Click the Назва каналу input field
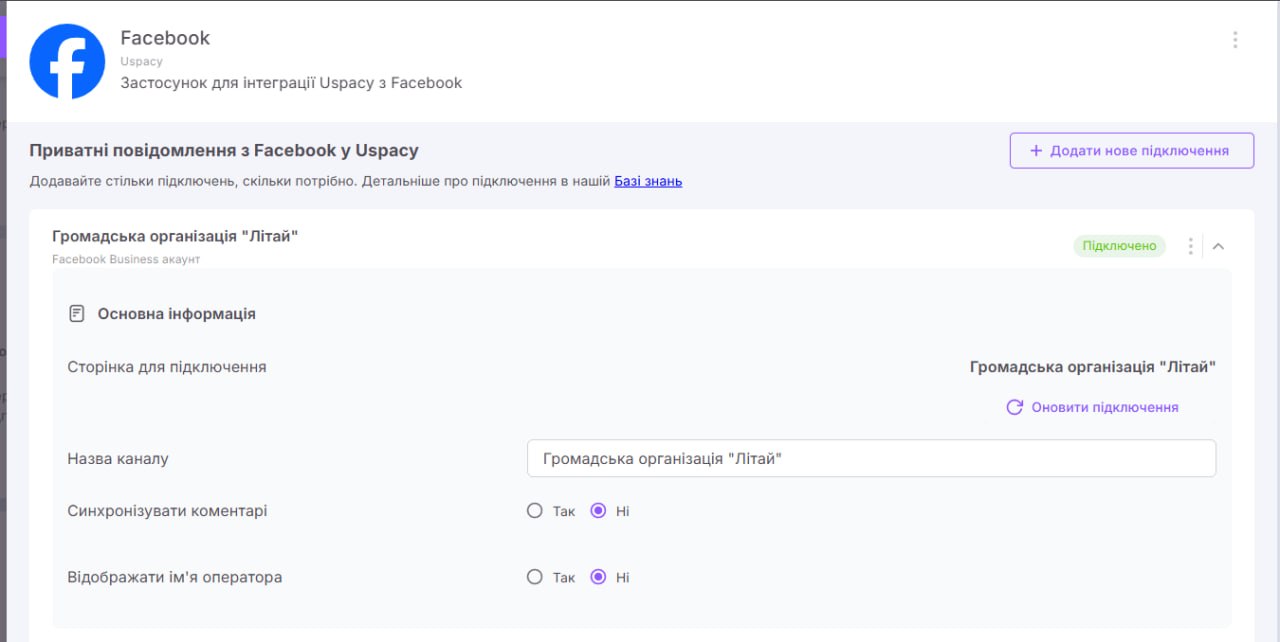 (871, 458)
